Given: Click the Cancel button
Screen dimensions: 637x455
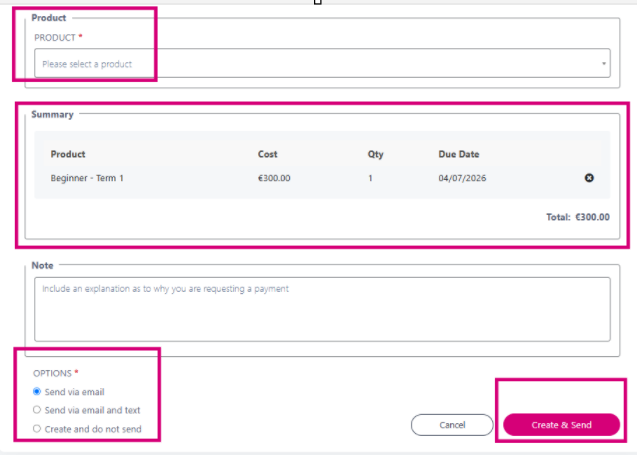Looking at the screenshot, I should [452, 425].
